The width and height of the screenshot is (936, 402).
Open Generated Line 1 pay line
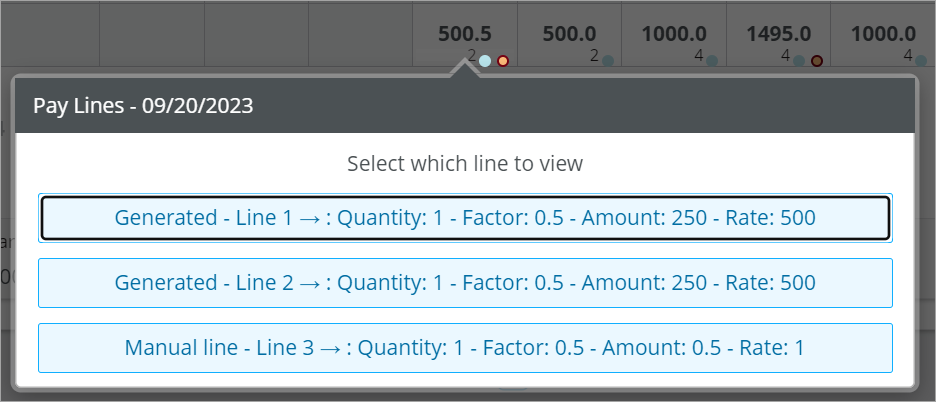465,218
